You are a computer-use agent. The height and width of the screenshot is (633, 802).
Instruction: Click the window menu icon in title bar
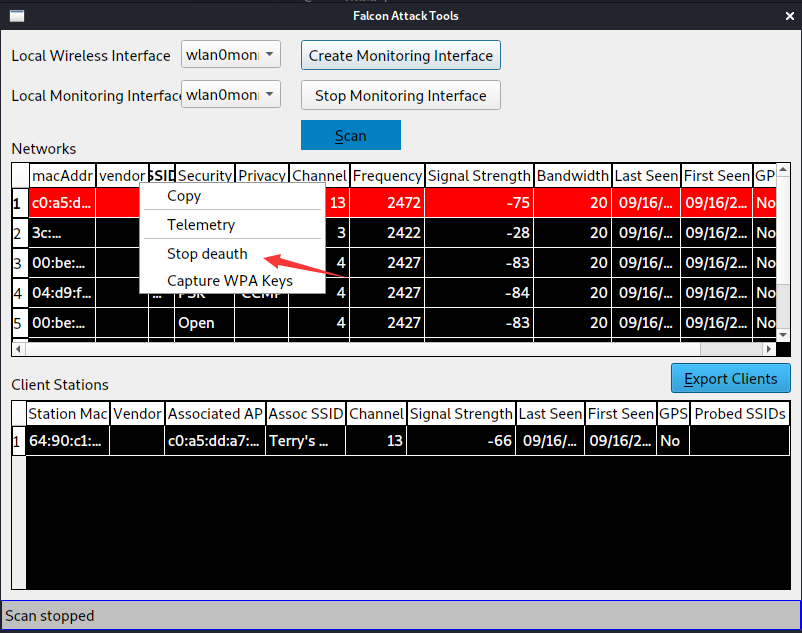point(17,16)
